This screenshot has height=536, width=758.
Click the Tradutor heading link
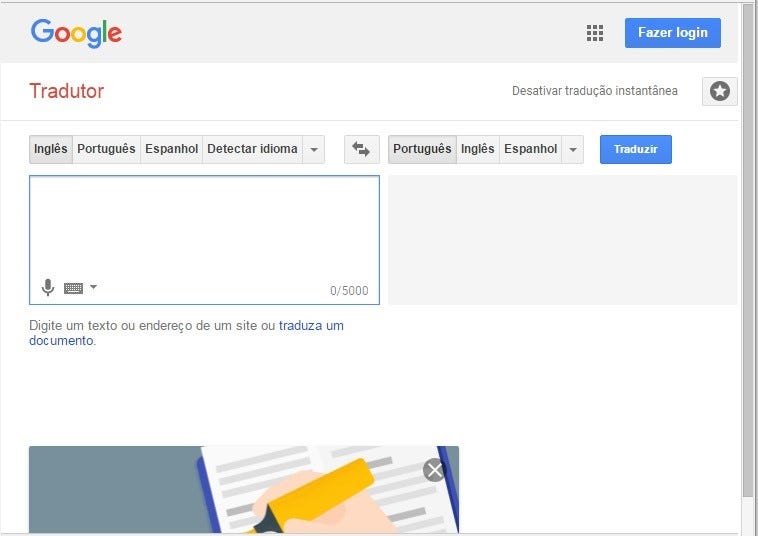coord(67,91)
